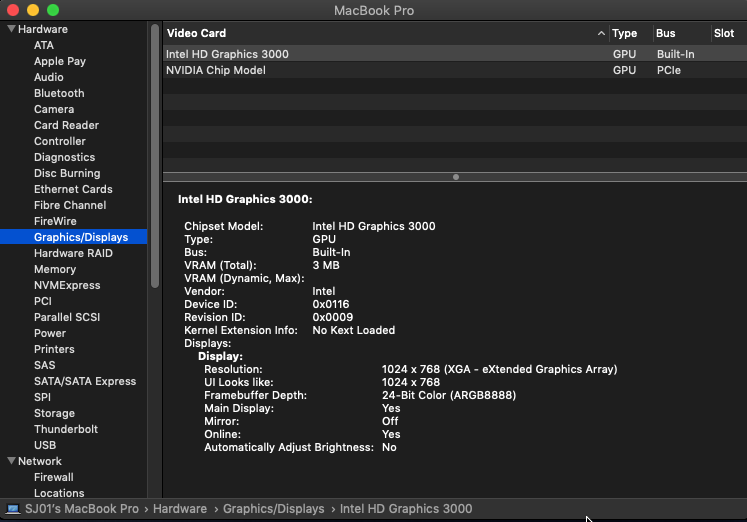Click the Revision ID value 0x0009
This screenshot has width=747, height=522.
[333, 317]
